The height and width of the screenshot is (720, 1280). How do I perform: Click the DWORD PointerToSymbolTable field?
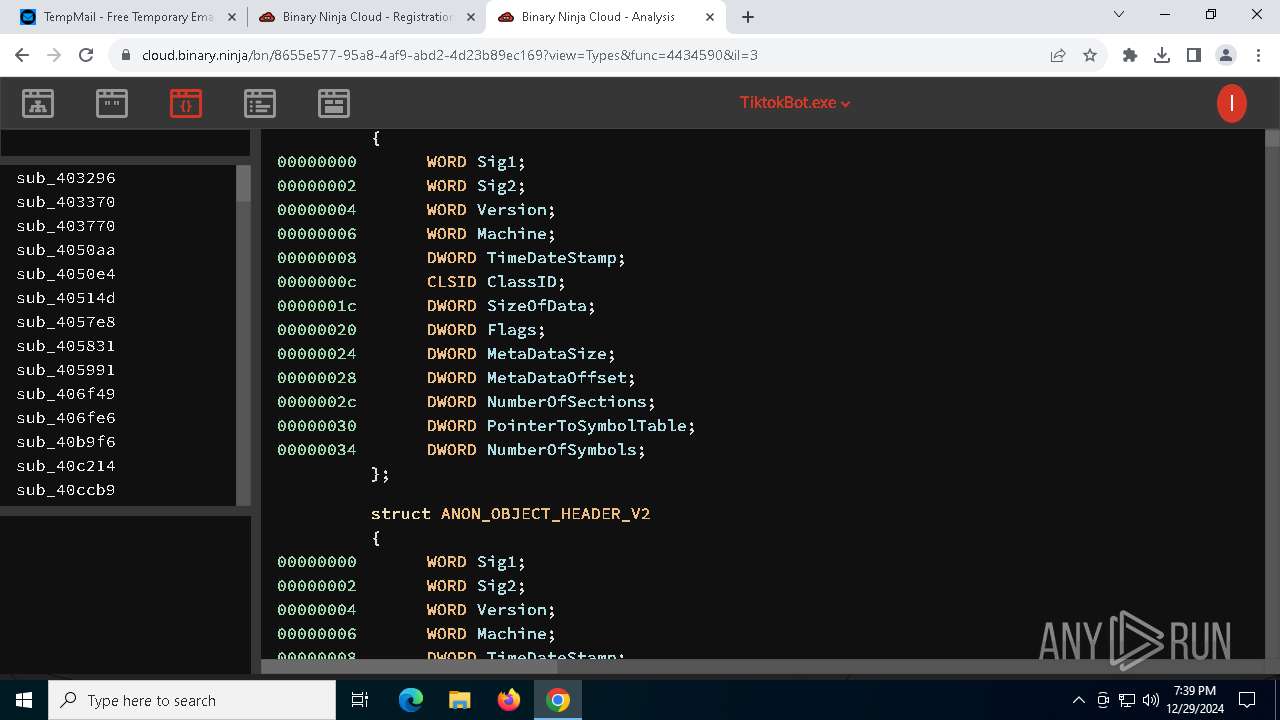pyautogui.click(x=561, y=426)
